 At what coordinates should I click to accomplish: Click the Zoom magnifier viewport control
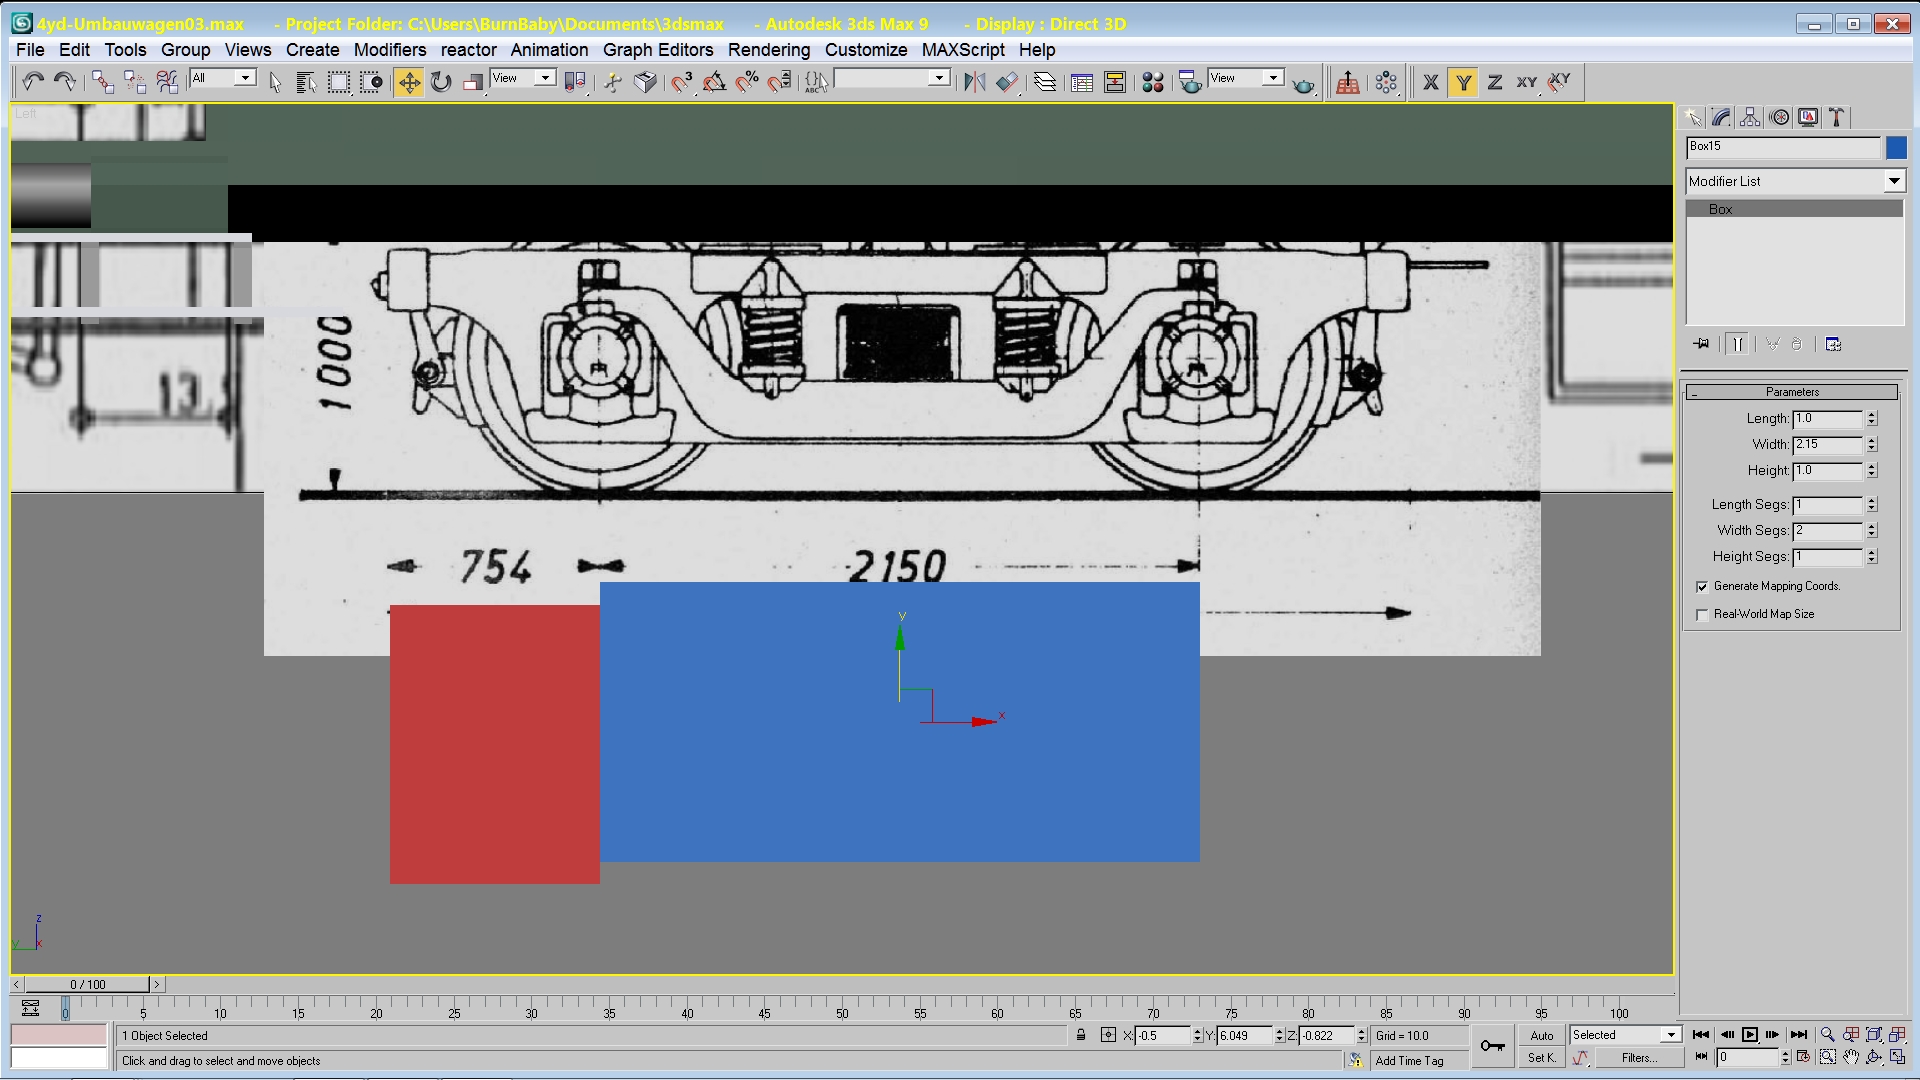[1828, 1035]
